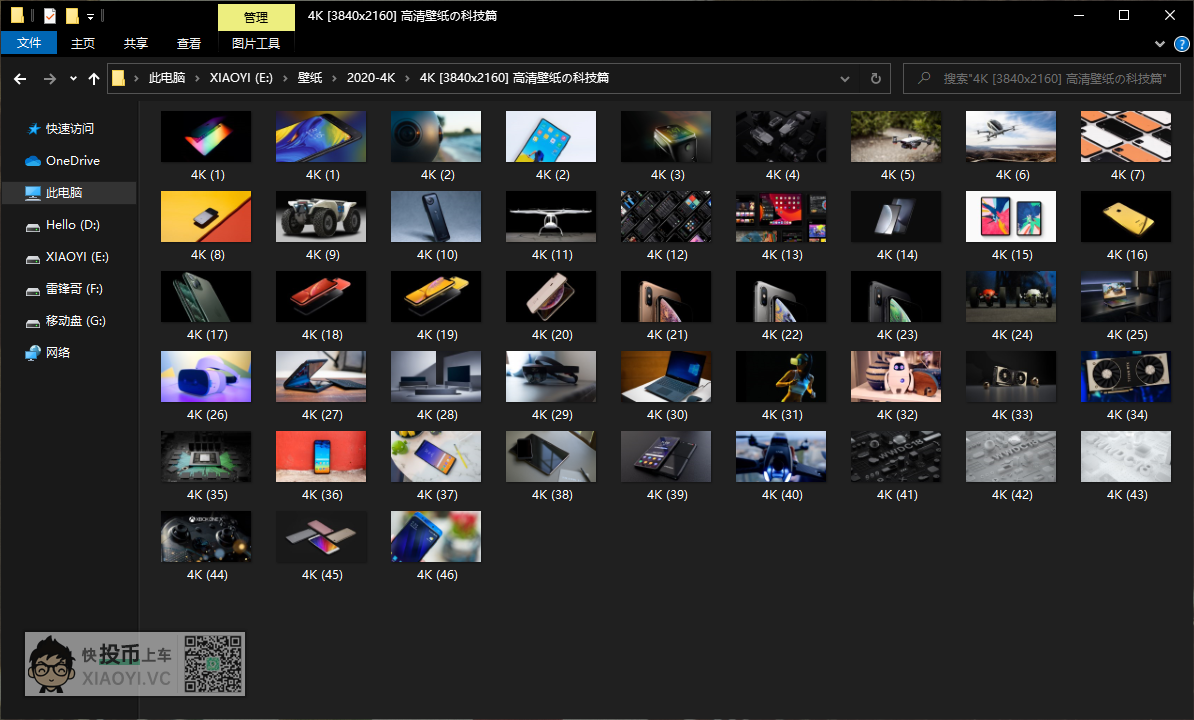
Task: Select the Hello (D:) drive
Action: coord(72,225)
